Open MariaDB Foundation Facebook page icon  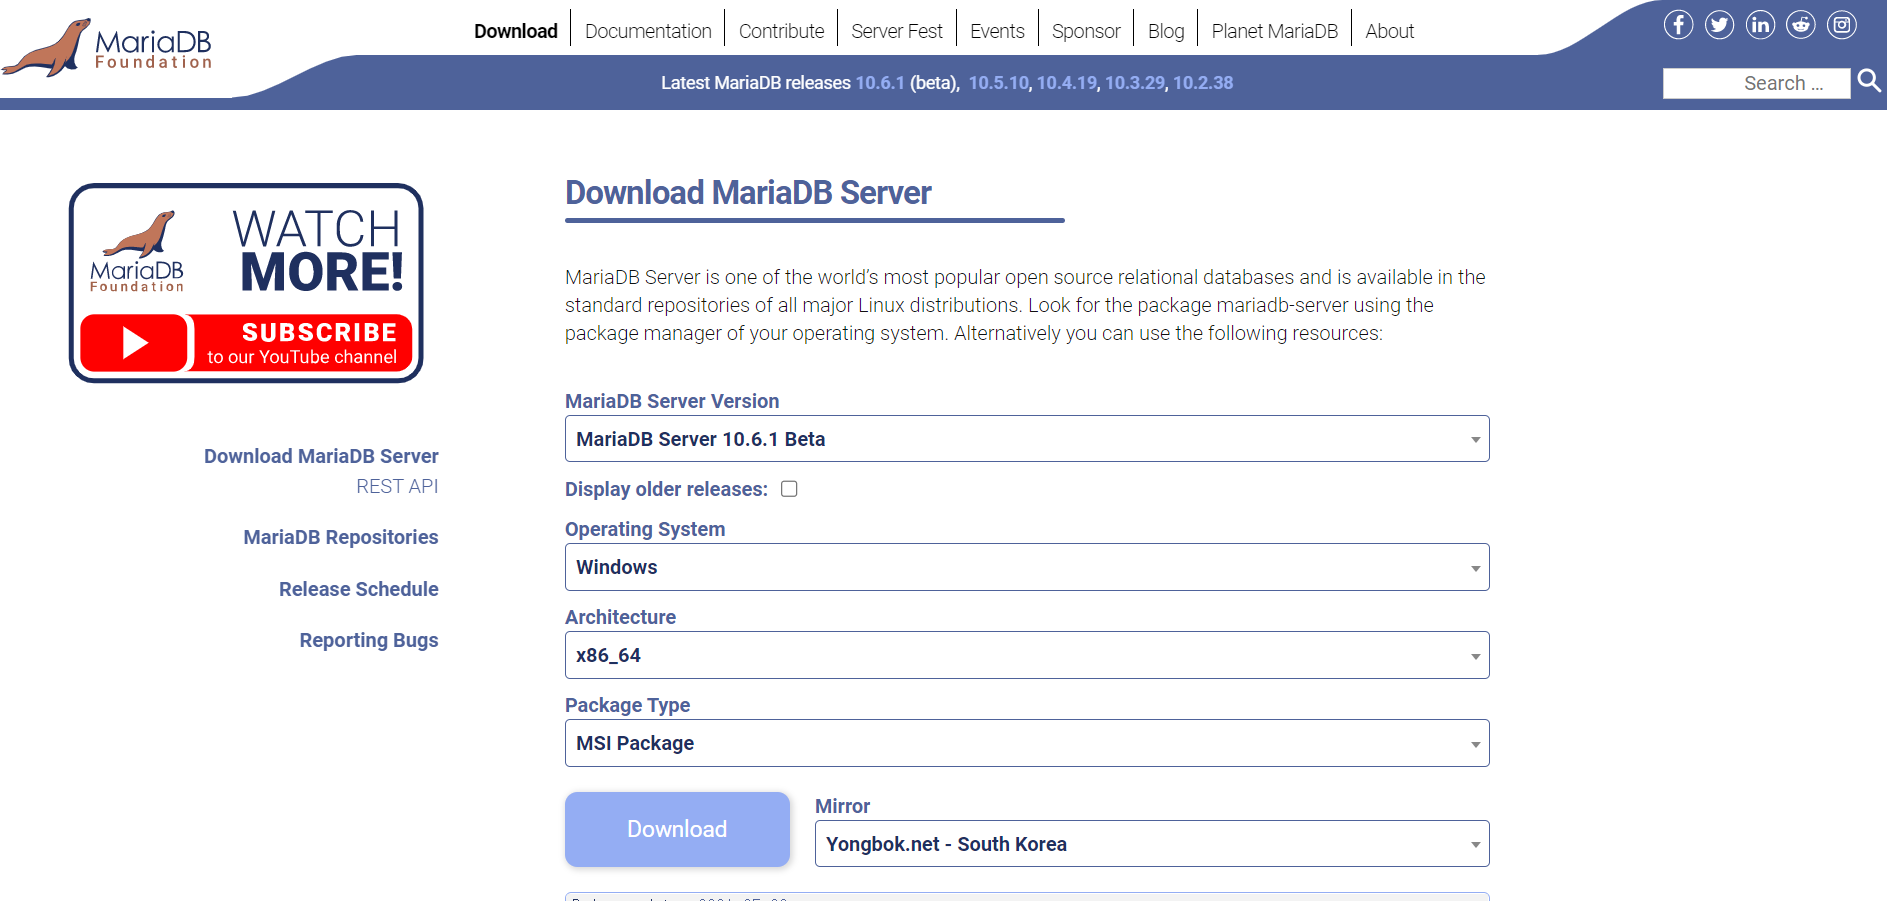click(x=1678, y=24)
